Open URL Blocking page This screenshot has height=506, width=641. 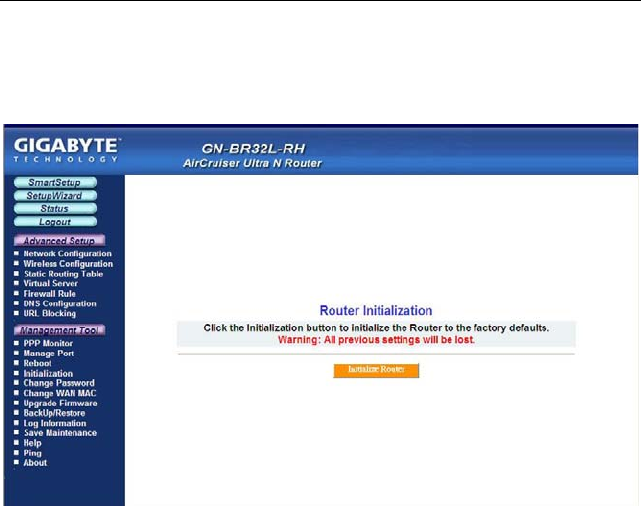49,313
